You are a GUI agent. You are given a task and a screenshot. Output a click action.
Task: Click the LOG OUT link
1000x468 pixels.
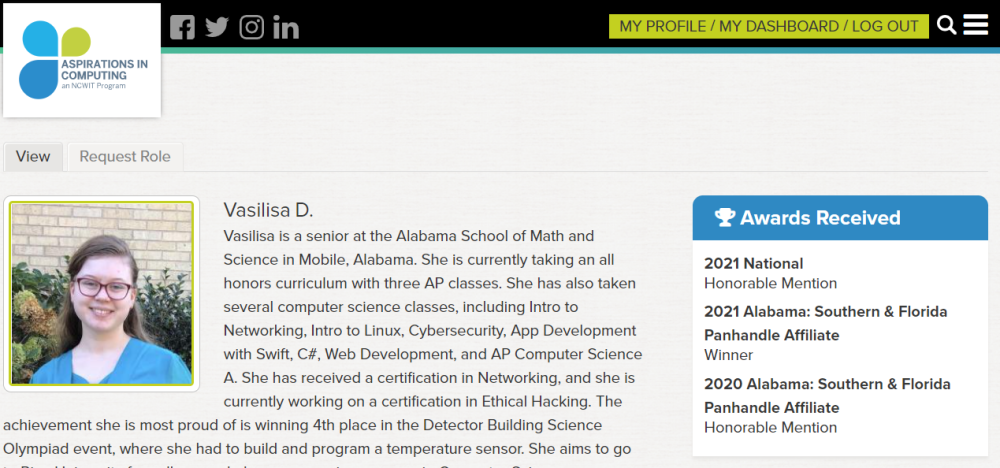885,26
